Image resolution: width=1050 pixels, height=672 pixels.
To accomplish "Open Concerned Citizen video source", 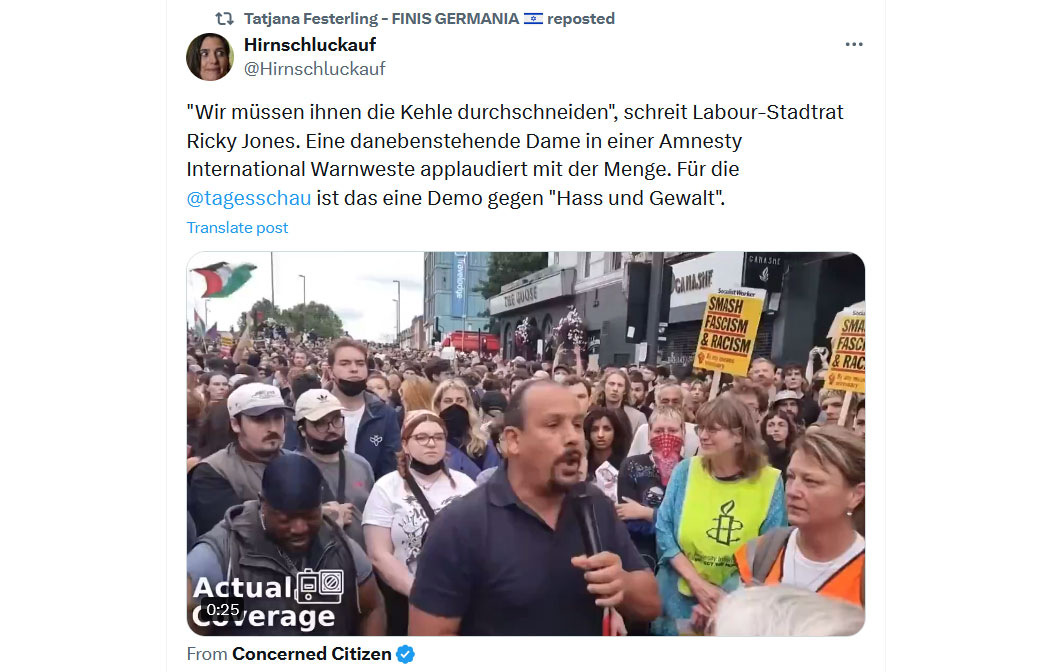I will 311,654.
